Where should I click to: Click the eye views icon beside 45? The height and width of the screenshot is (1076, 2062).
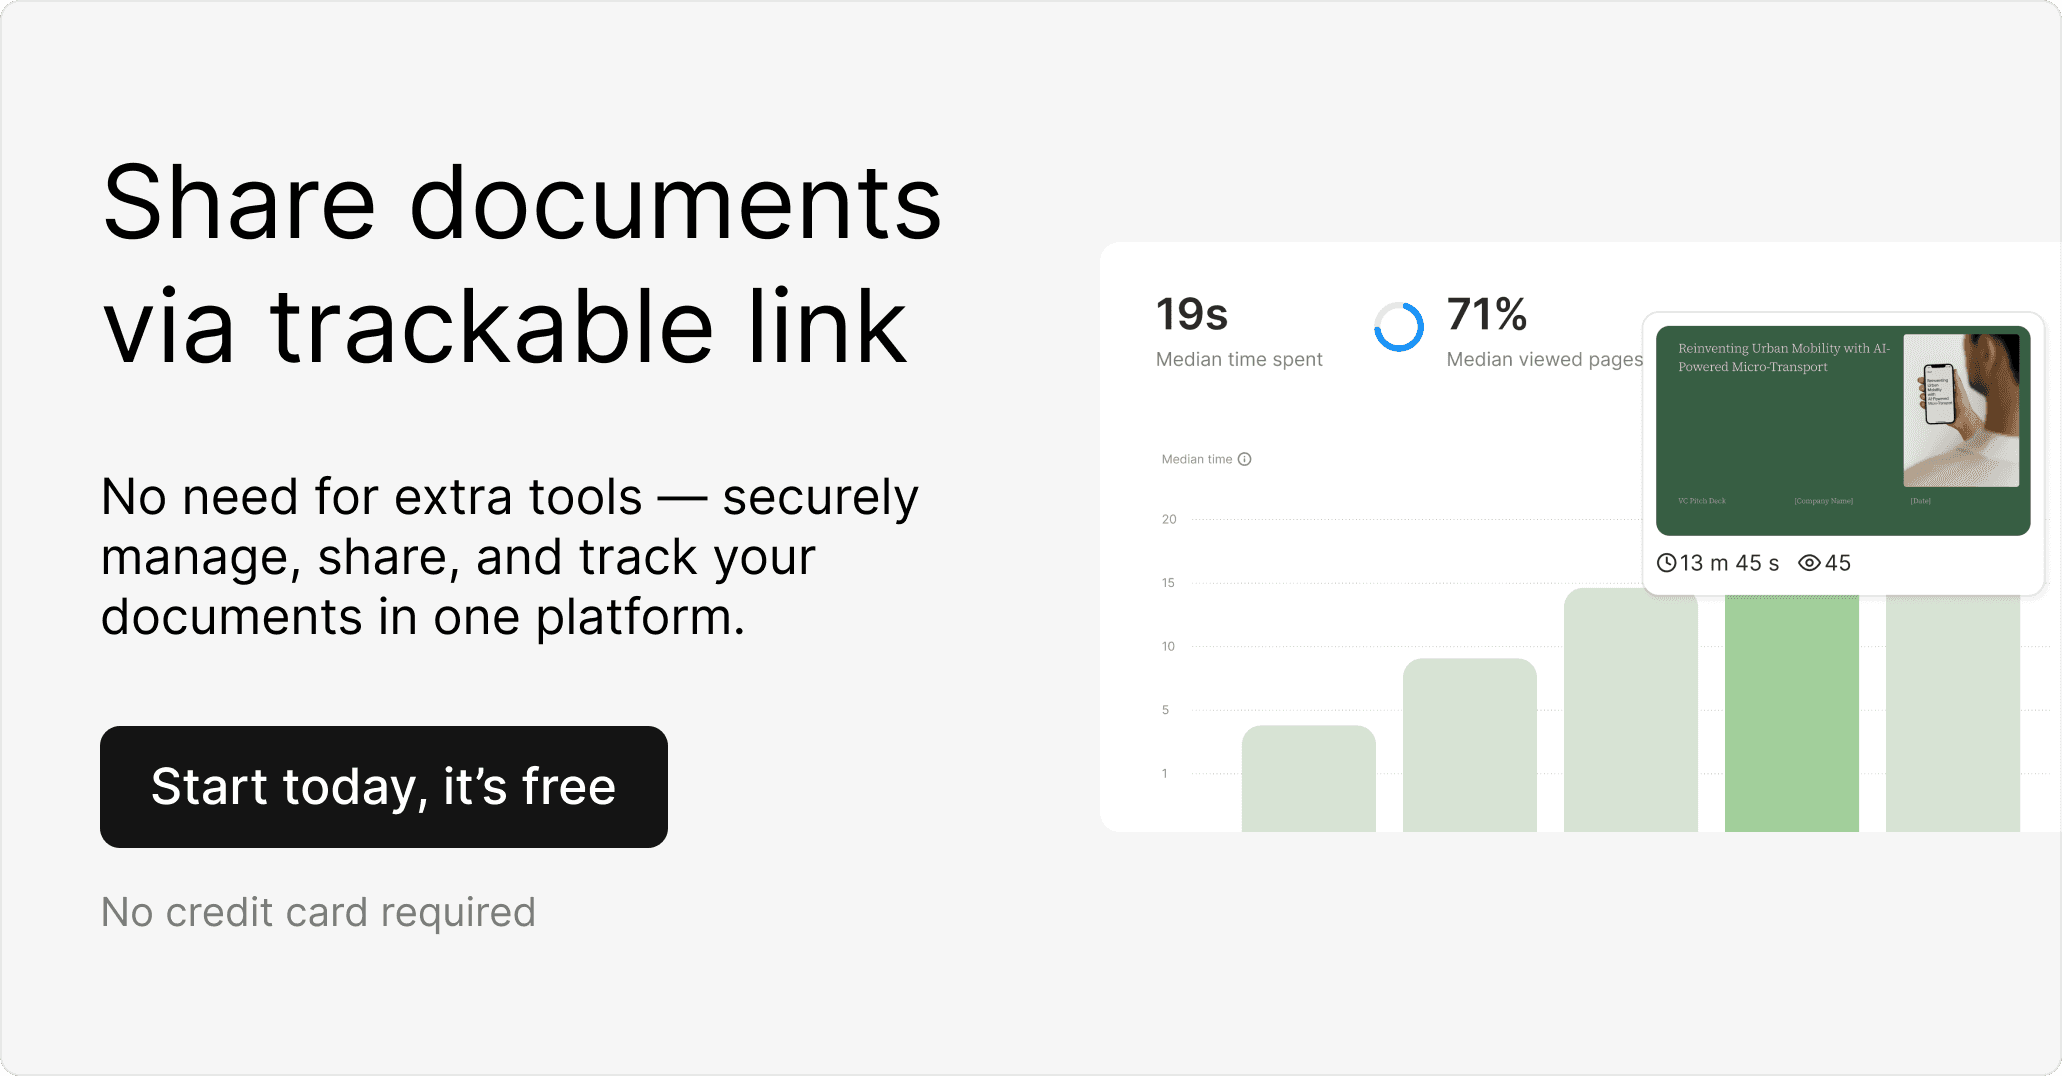pyautogui.click(x=1809, y=563)
